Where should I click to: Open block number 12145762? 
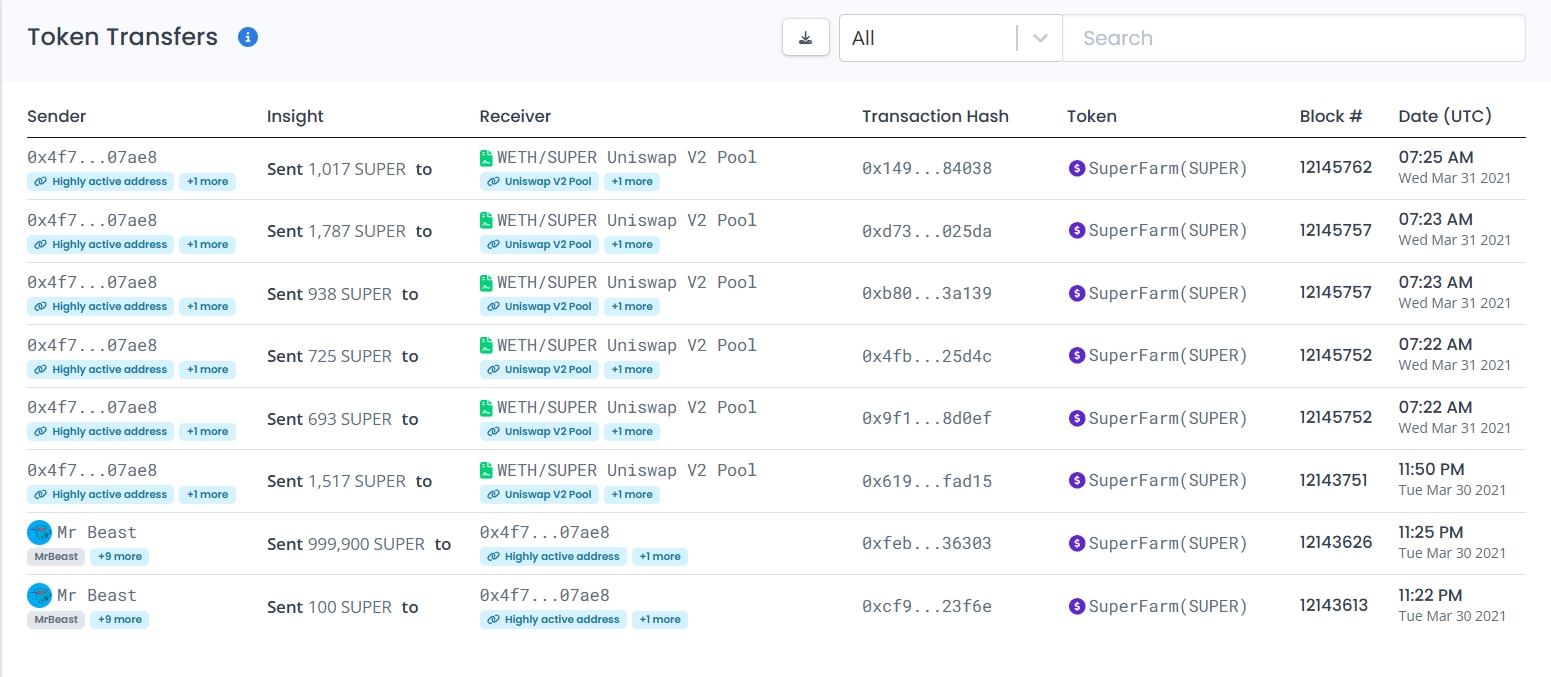1335,168
